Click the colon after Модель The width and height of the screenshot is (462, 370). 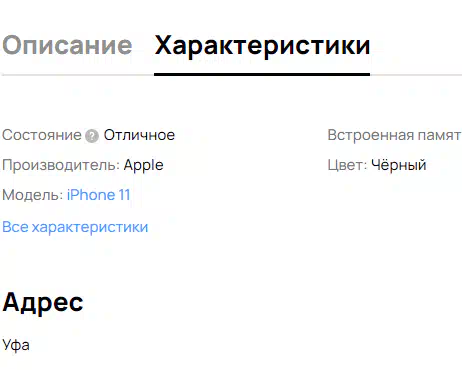click(x=61, y=197)
